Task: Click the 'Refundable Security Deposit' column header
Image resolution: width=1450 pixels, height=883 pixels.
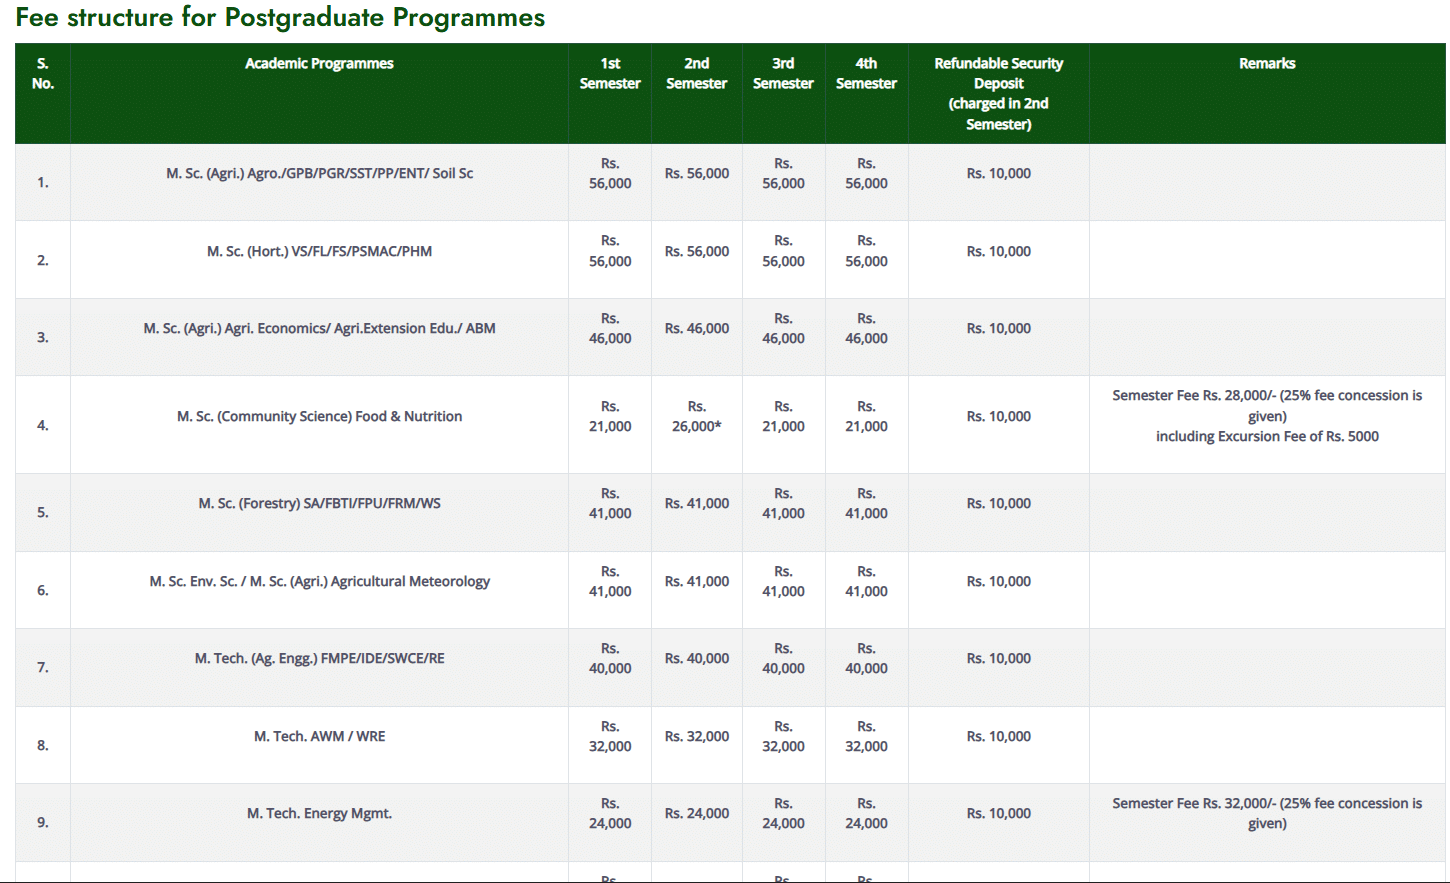Action: (998, 93)
